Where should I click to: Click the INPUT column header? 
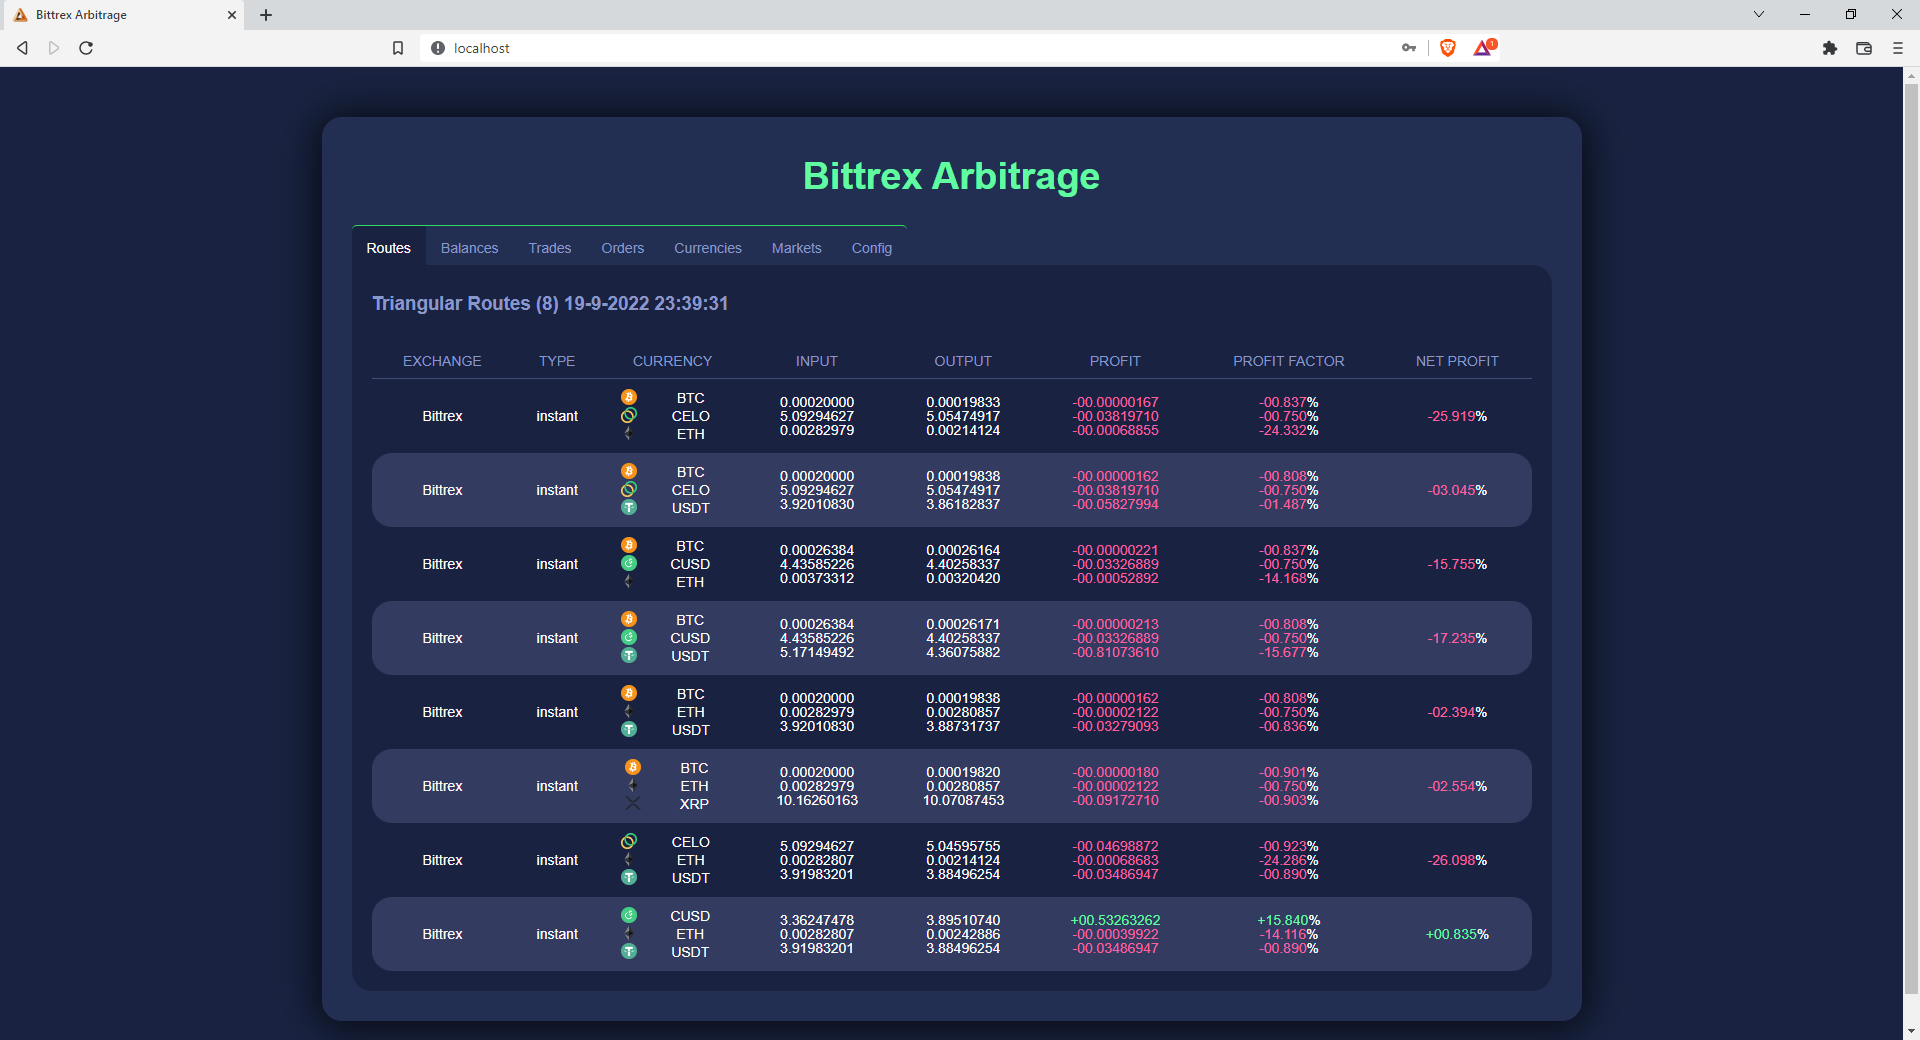point(817,361)
